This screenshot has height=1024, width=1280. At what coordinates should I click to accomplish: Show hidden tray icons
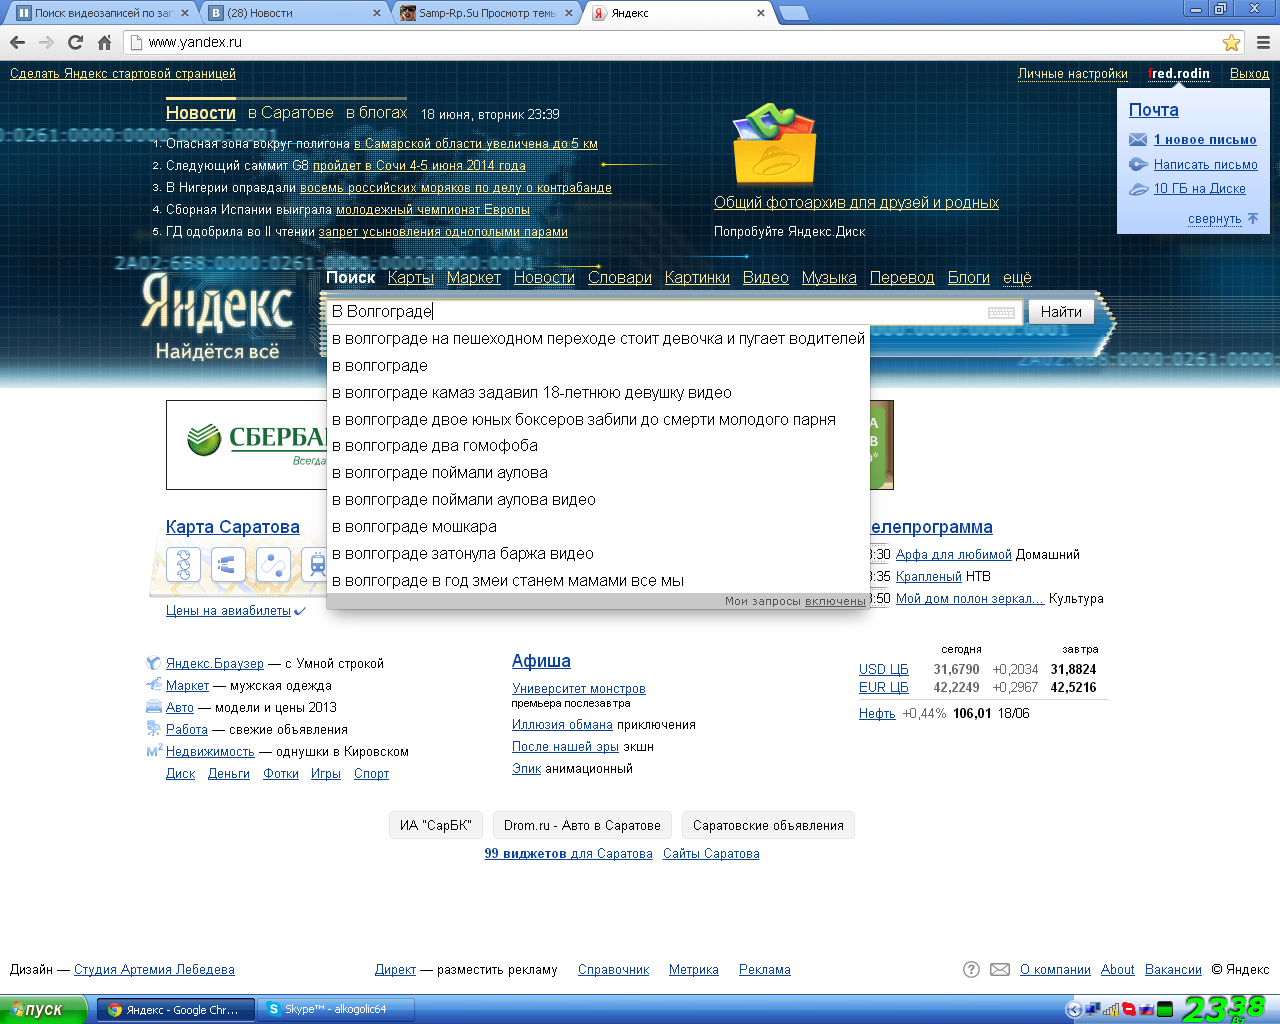click(1074, 1010)
